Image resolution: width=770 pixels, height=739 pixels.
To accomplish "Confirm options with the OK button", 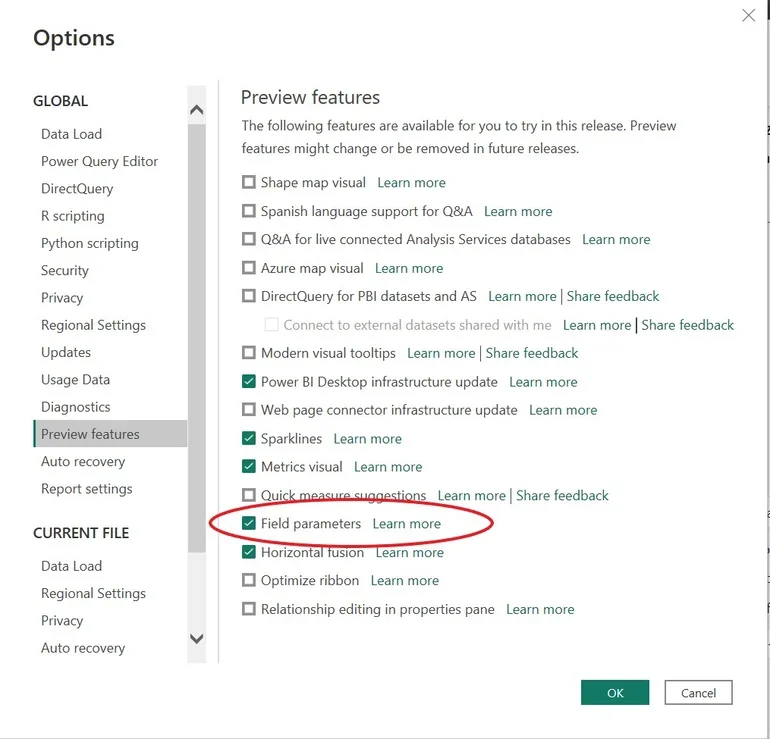I will (x=615, y=692).
